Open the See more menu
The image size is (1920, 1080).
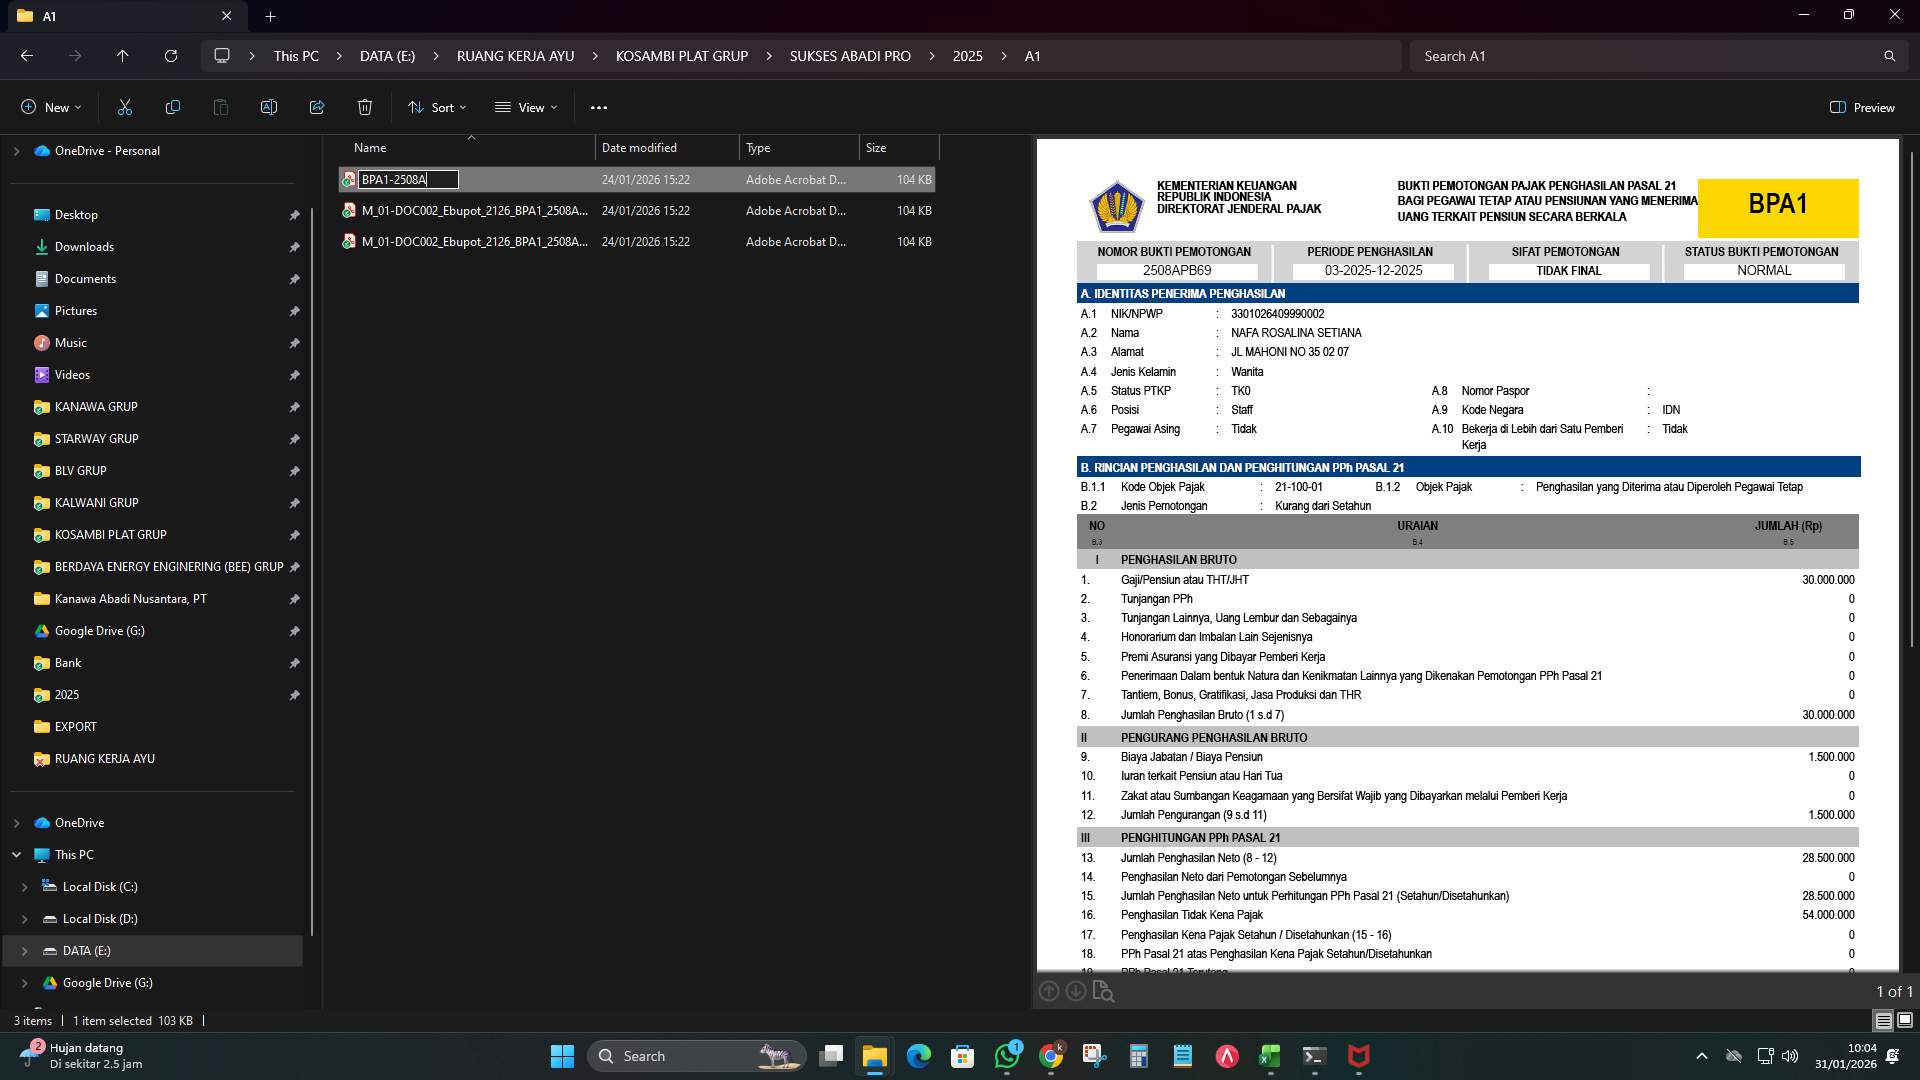click(x=599, y=107)
